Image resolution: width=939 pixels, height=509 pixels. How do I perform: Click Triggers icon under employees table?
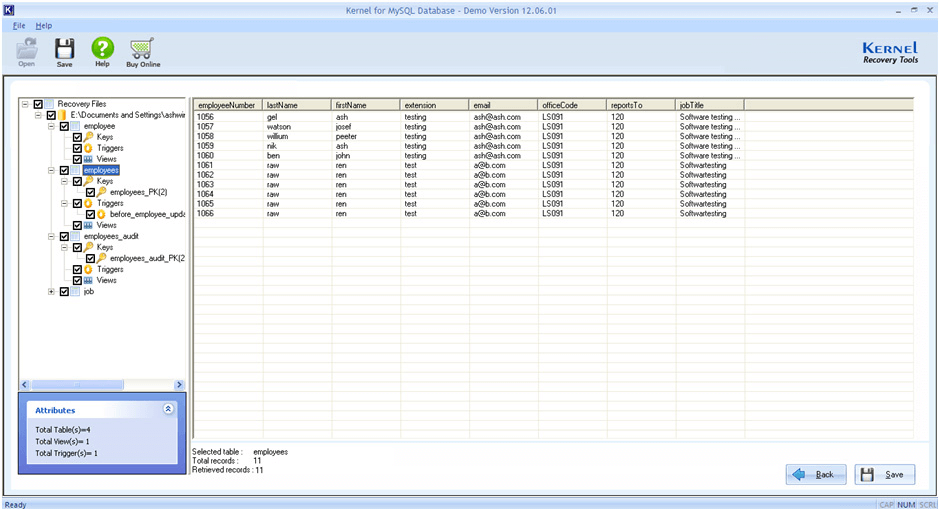[x=88, y=204]
